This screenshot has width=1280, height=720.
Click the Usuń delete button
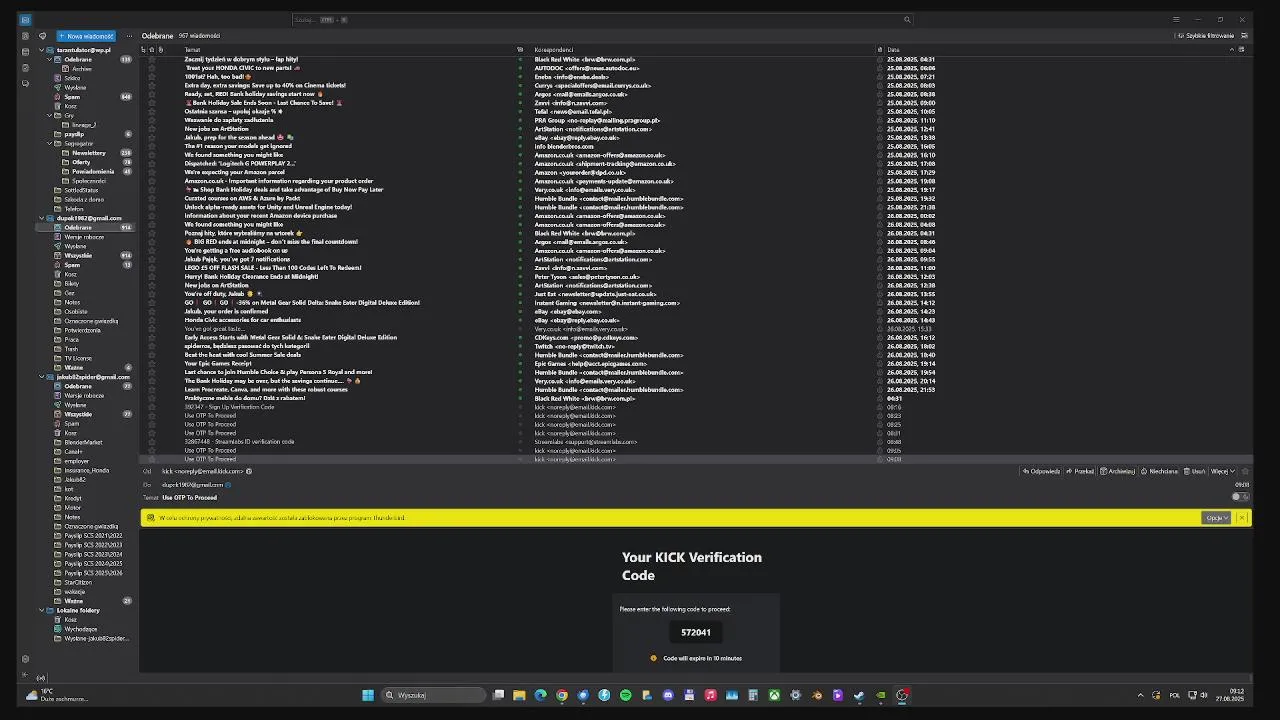[1195, 471]
